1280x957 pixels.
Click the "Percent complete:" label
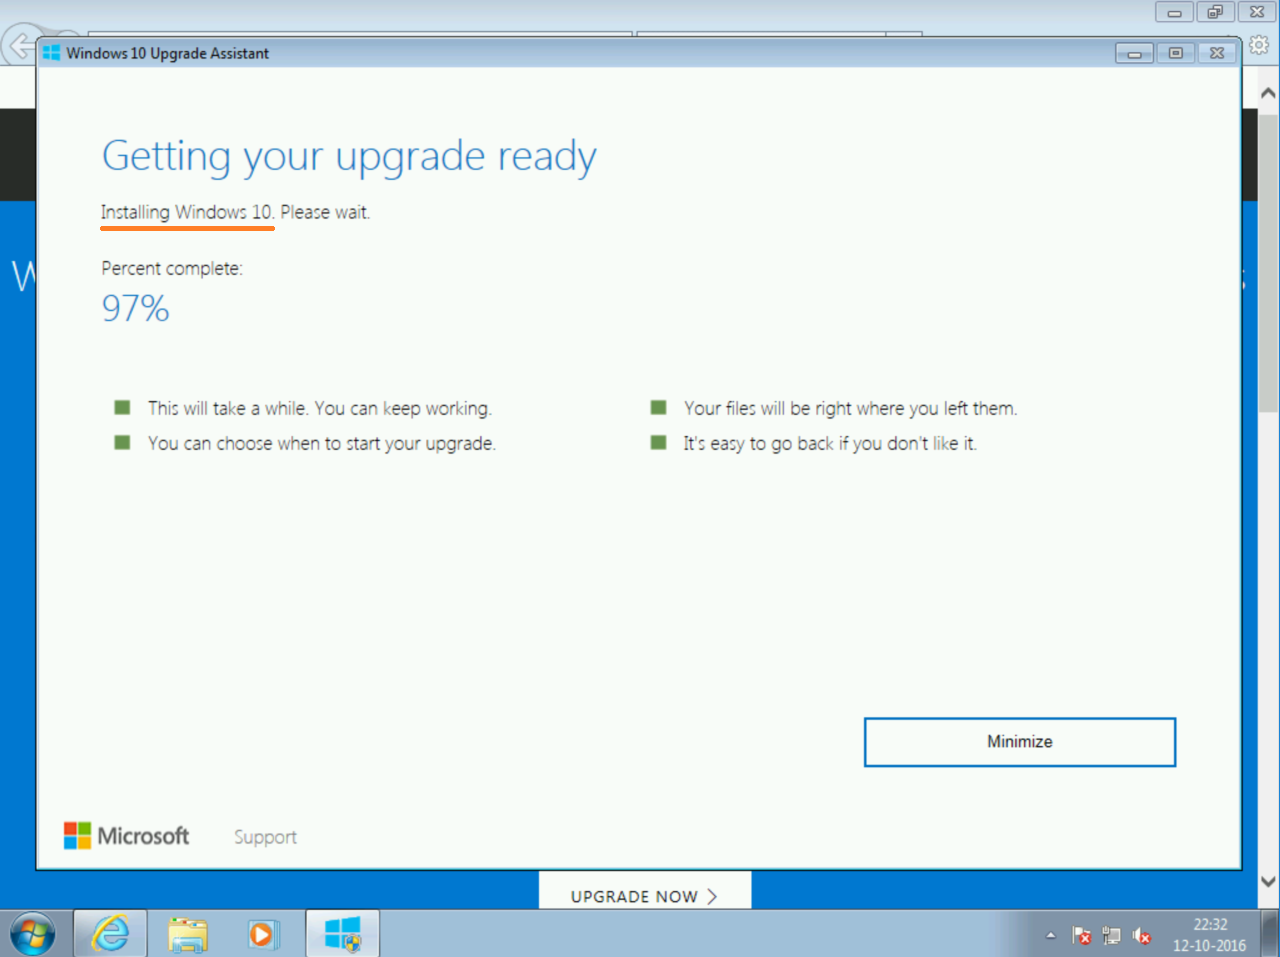[172, 268]
